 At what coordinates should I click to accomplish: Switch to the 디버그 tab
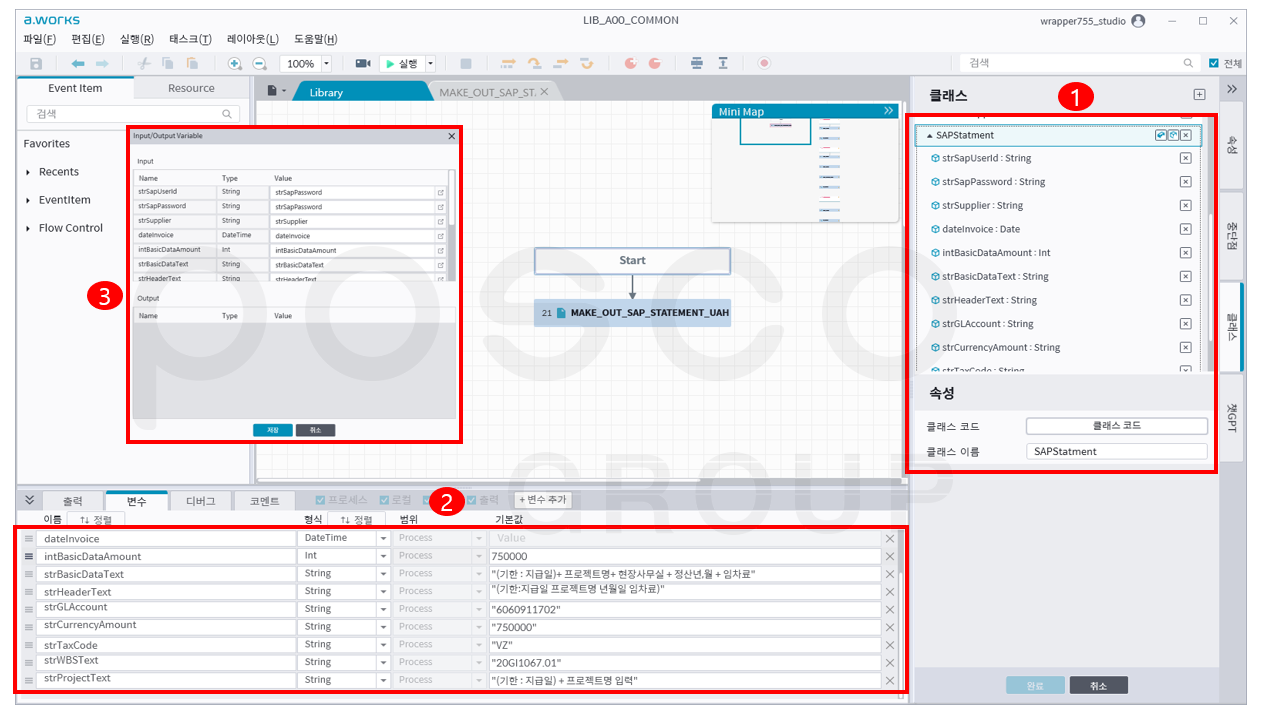coord(200,501)
